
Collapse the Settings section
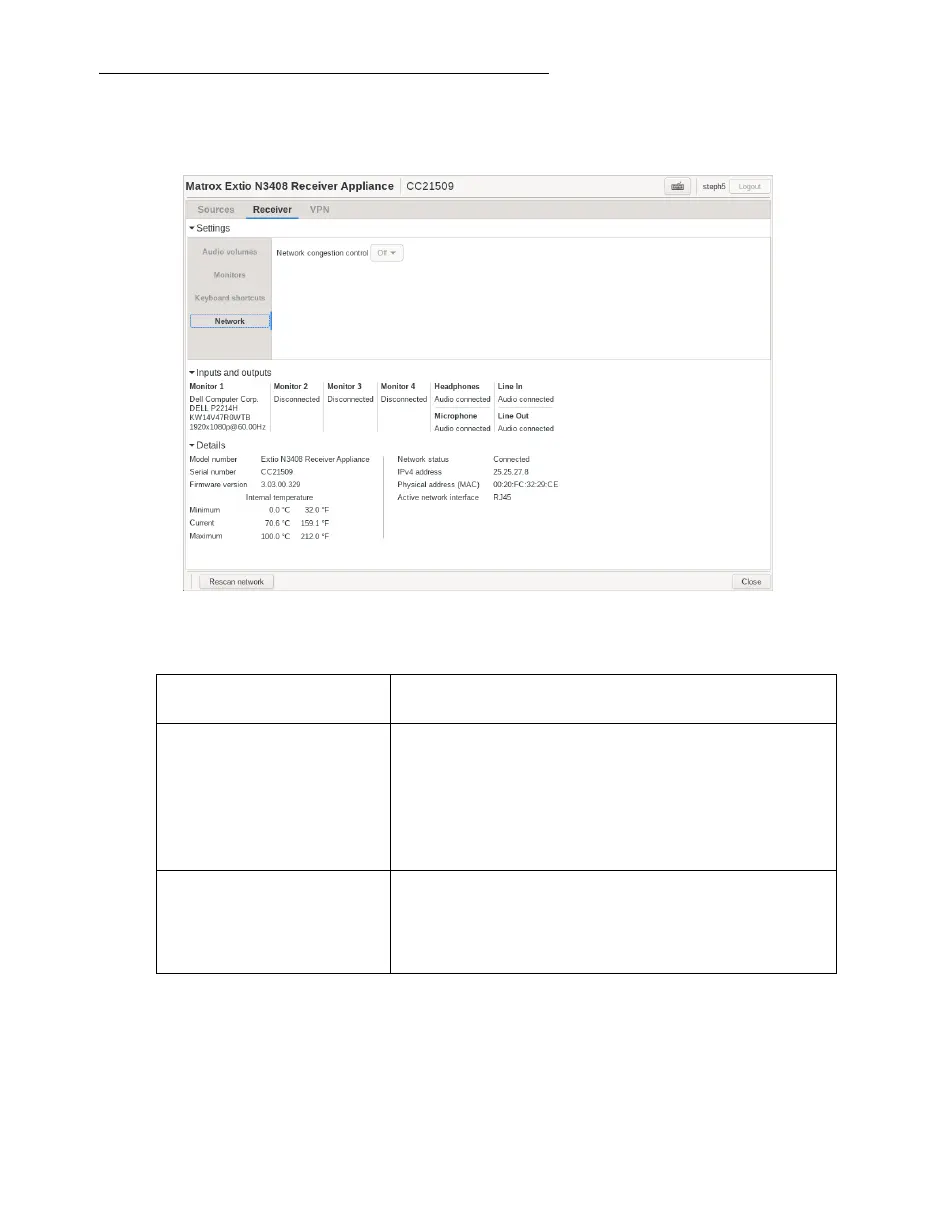coord(210,228)
